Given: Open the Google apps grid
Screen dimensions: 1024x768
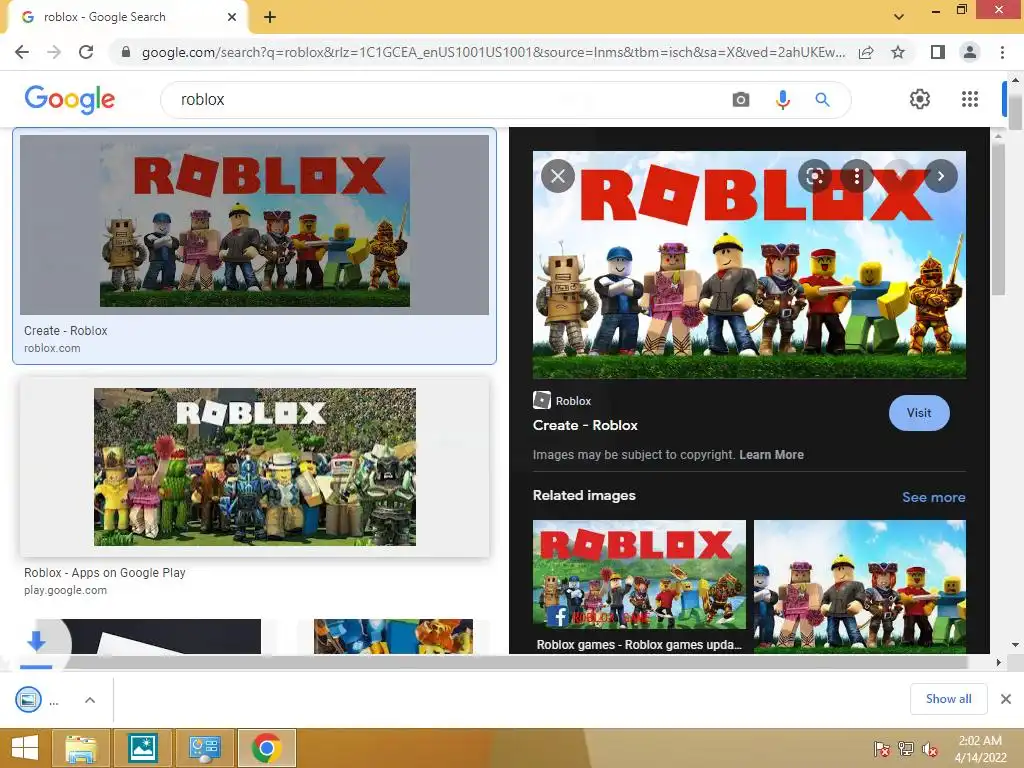Looking at the screenshot, I should pos(970,99).
